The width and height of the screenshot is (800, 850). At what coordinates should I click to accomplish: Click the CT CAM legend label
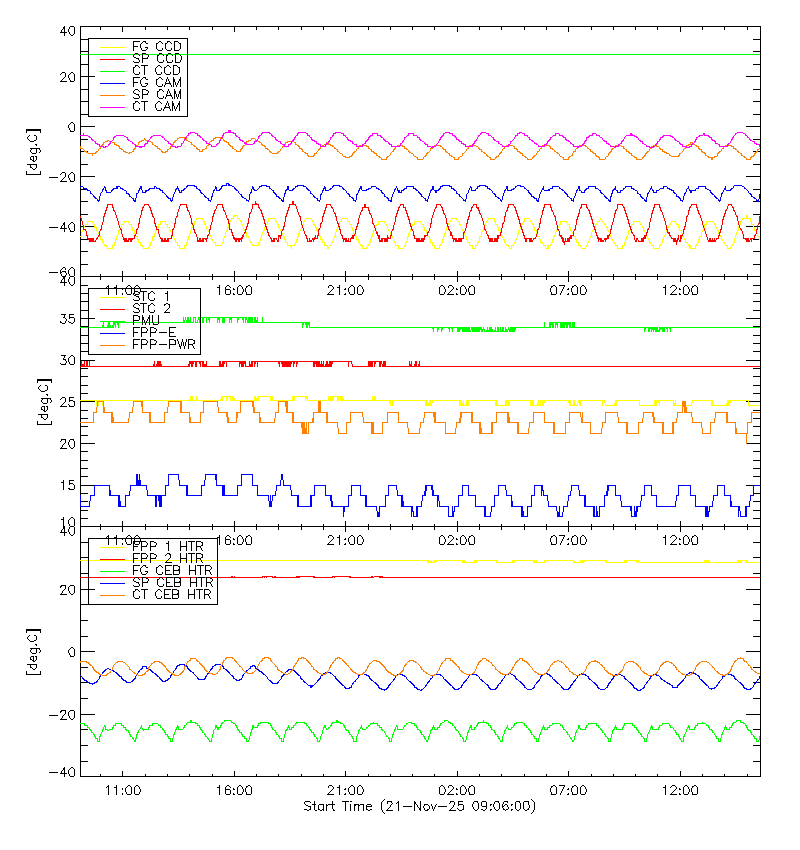click(156, 107)
